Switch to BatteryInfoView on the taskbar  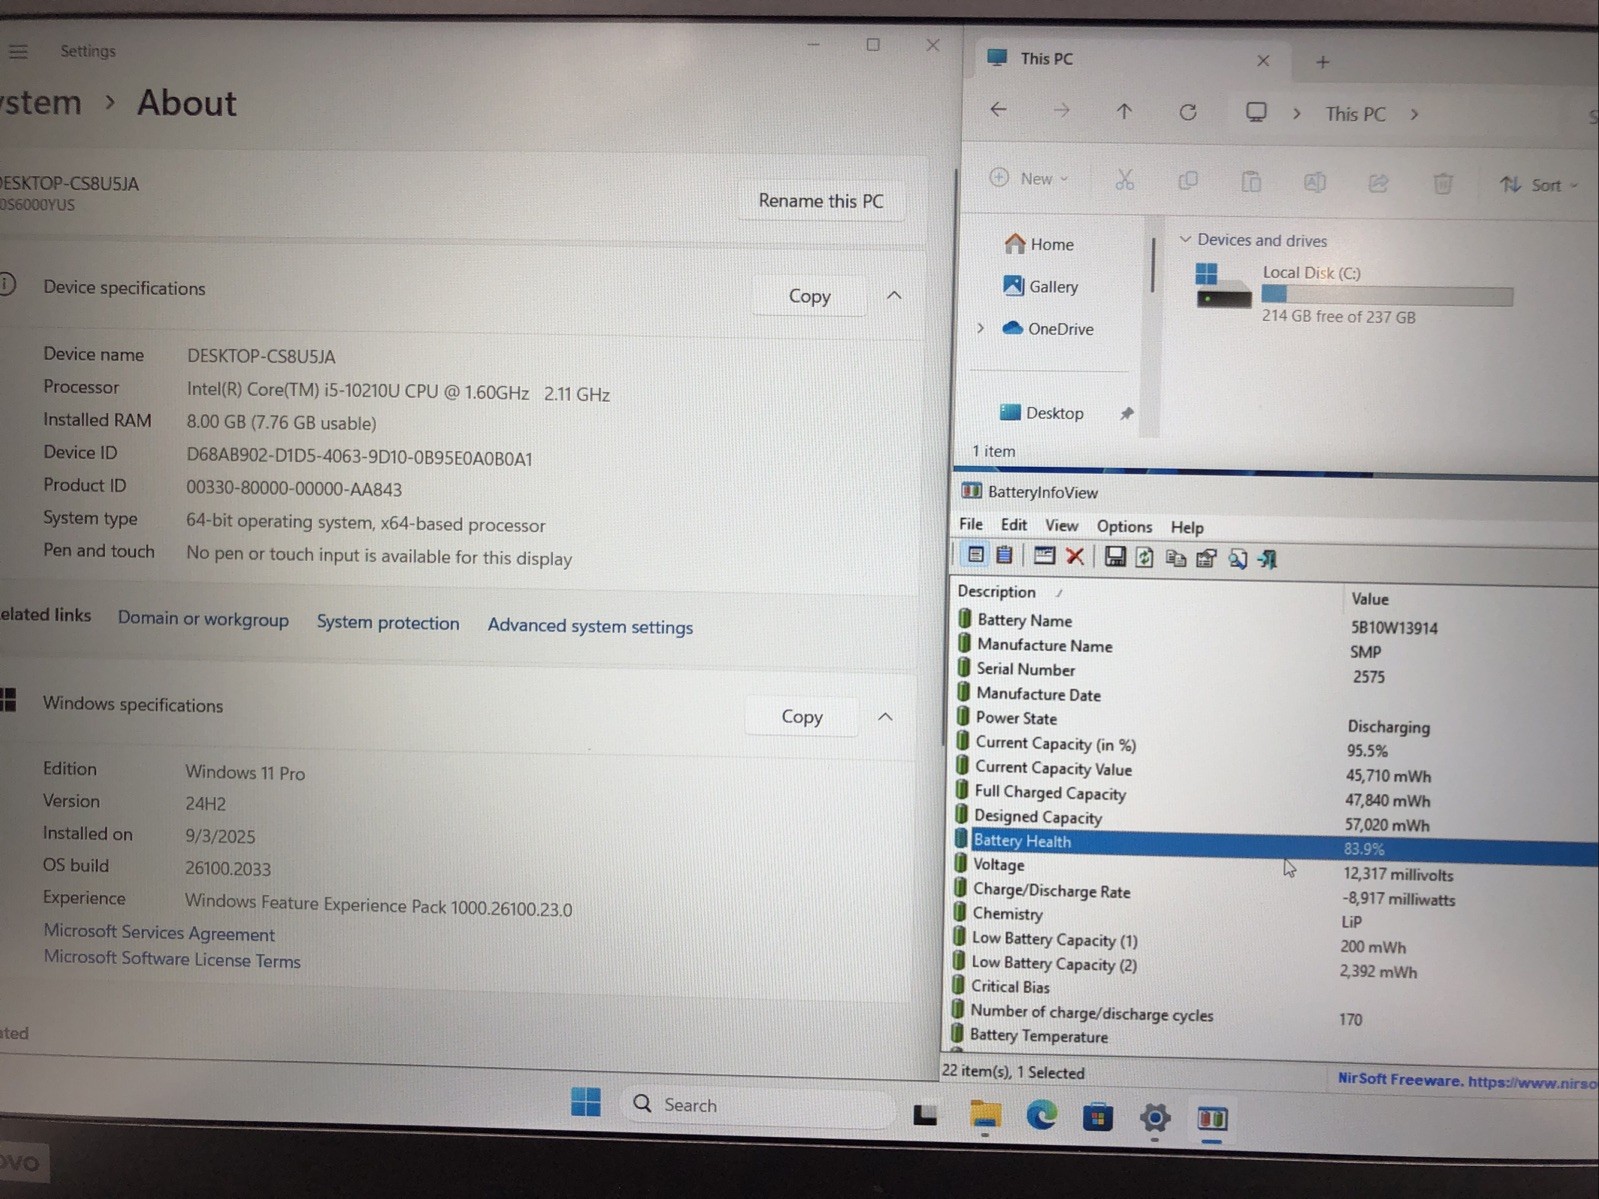tap(1212, 1118)
